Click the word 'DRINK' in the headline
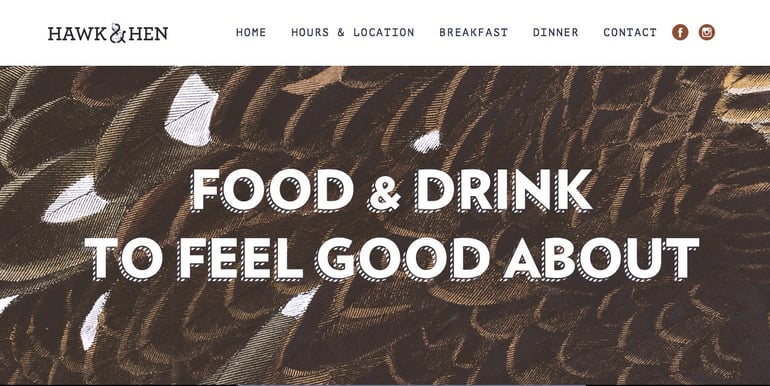Viewport: 770px width, 386px height. pyautogui.click(x=504, y=191)
